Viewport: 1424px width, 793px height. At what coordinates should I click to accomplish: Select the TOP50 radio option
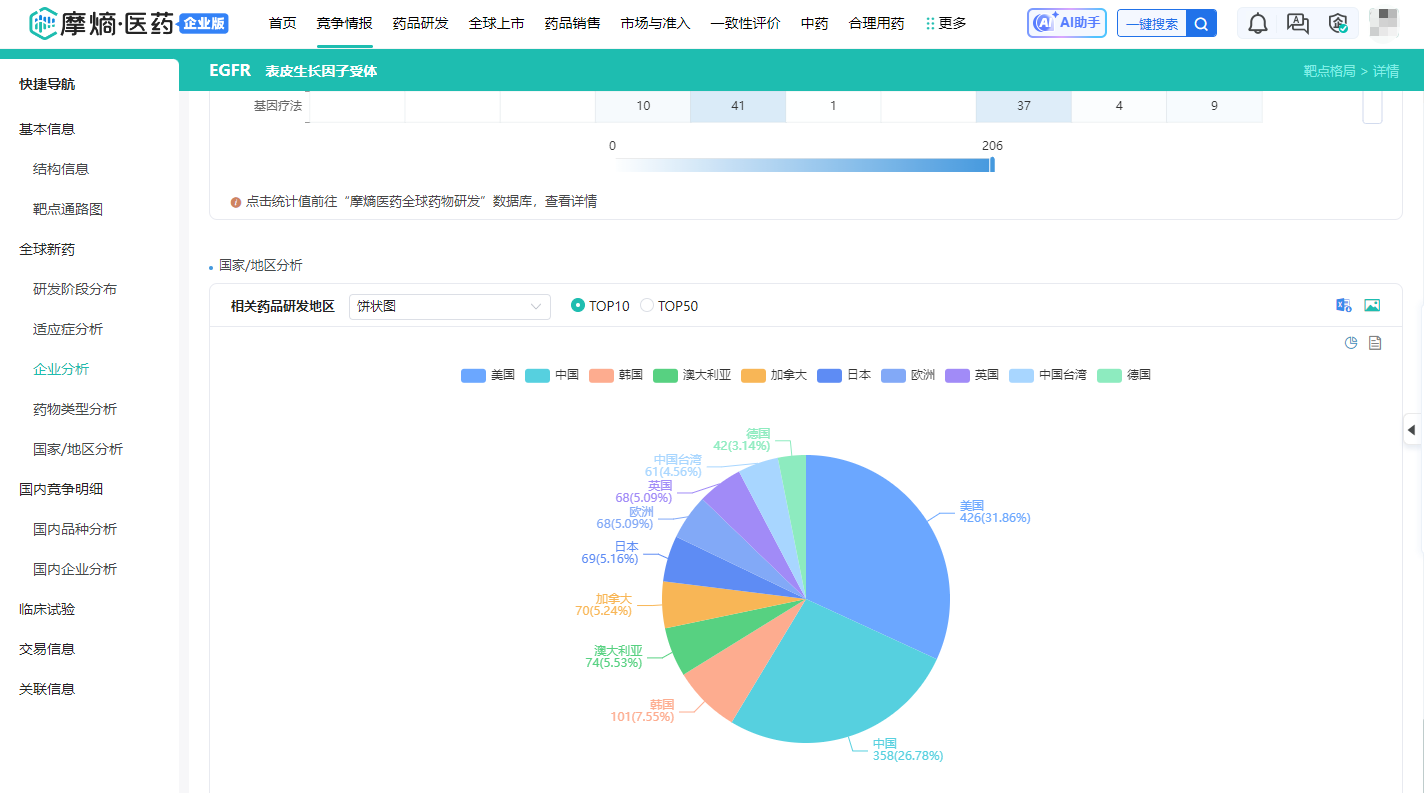pos(669,306)
